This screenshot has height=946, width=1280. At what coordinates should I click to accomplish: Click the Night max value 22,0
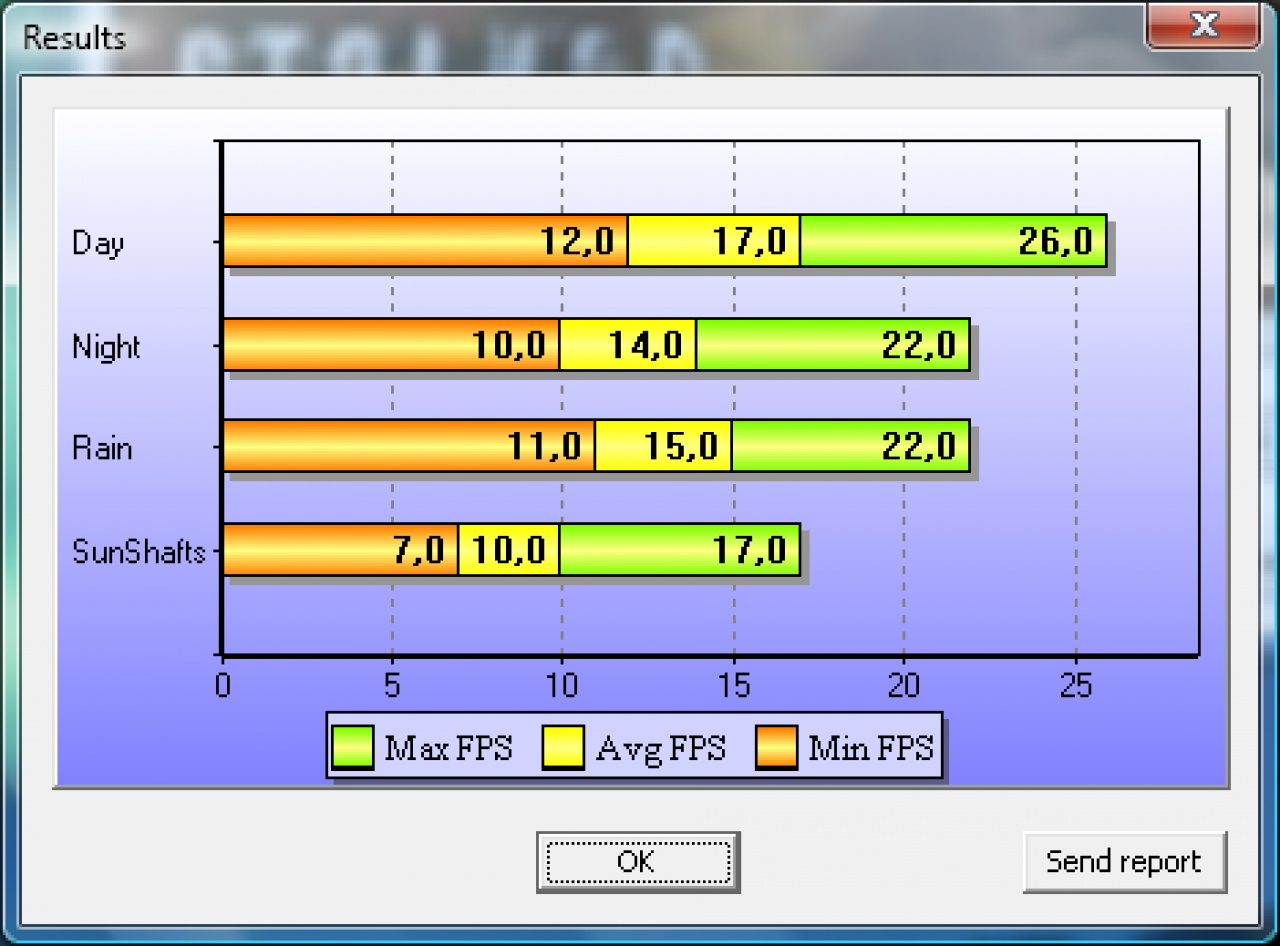[919, 345]
